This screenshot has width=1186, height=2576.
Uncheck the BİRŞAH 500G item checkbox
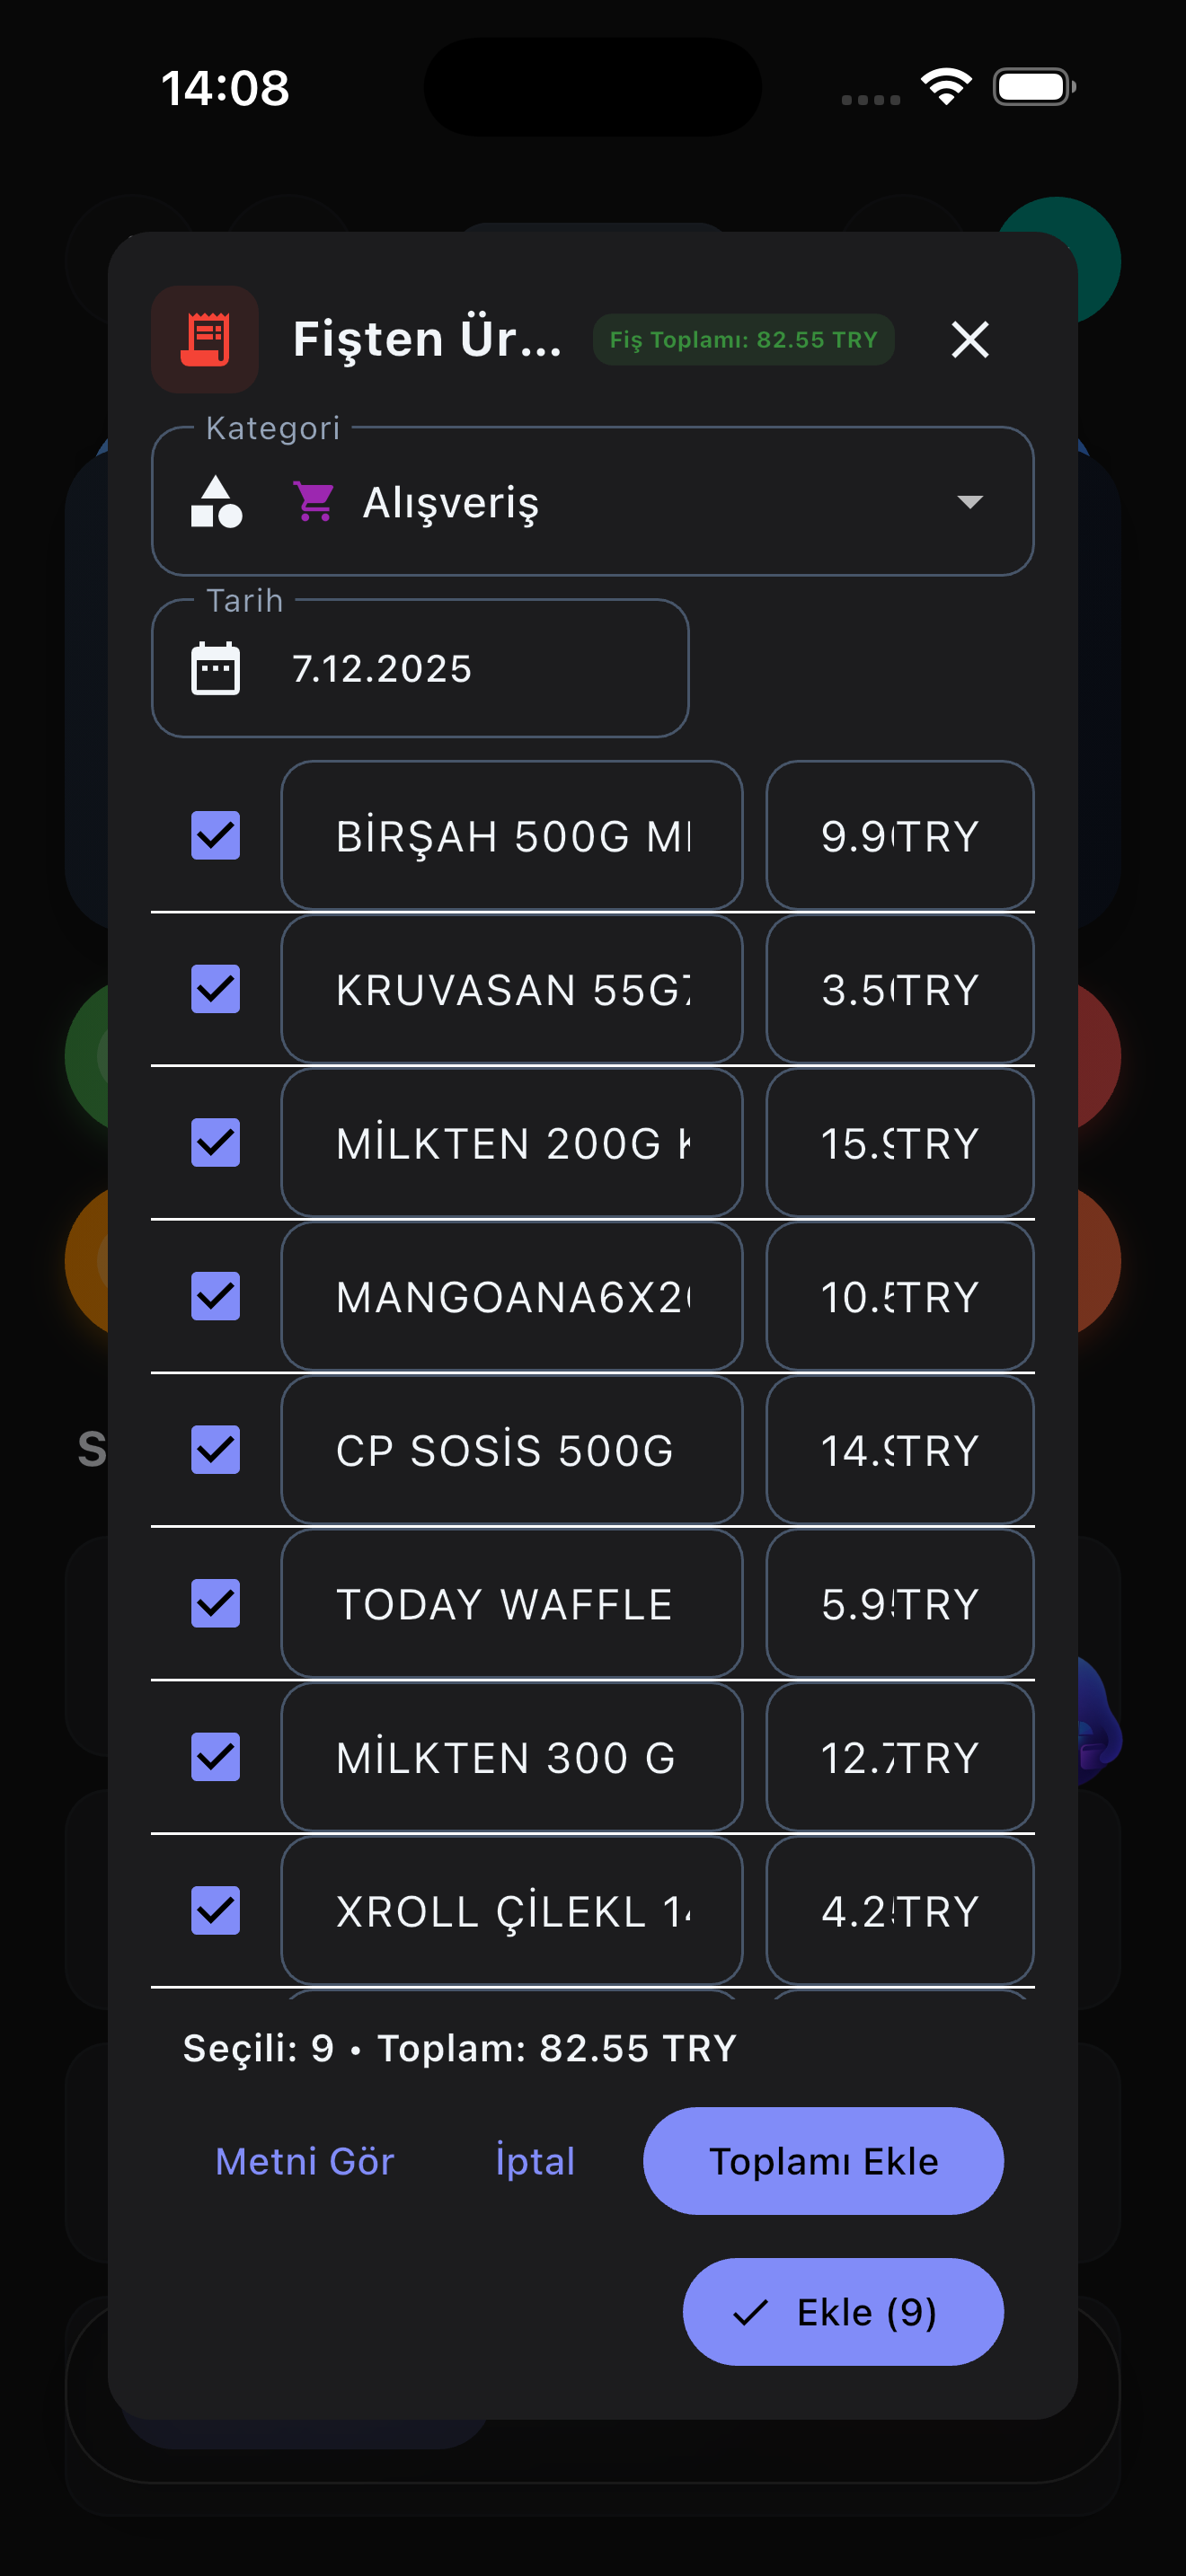pyautogui.click(x=216, y=835)
